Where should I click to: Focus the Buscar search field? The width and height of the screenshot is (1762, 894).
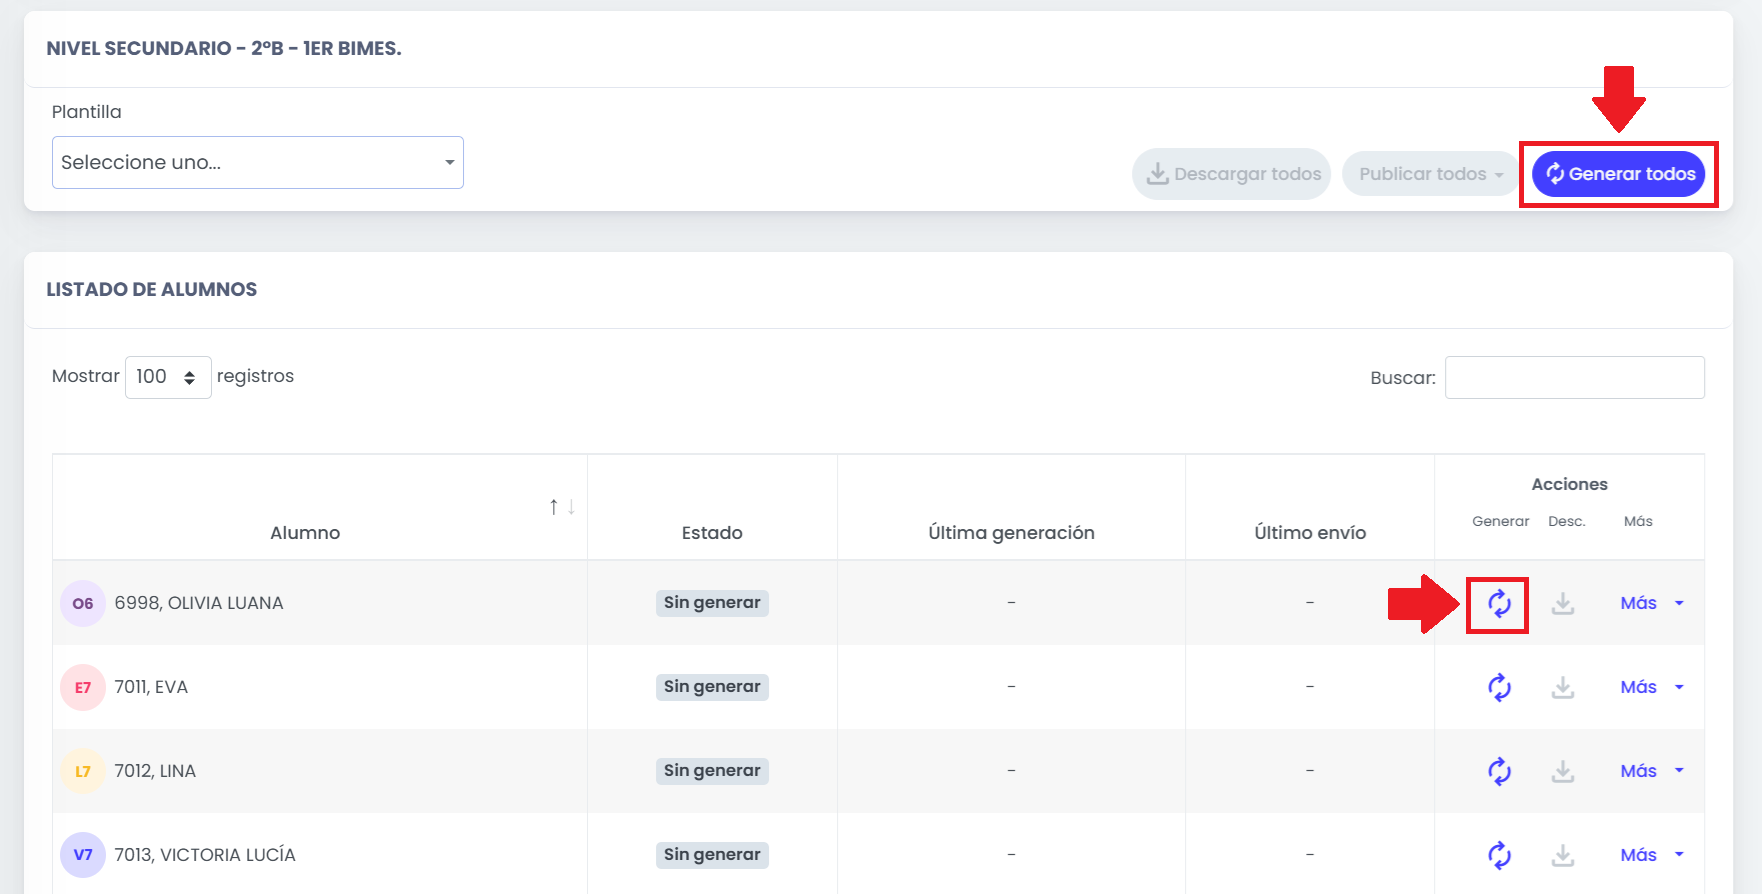[x=1575, y=378]
